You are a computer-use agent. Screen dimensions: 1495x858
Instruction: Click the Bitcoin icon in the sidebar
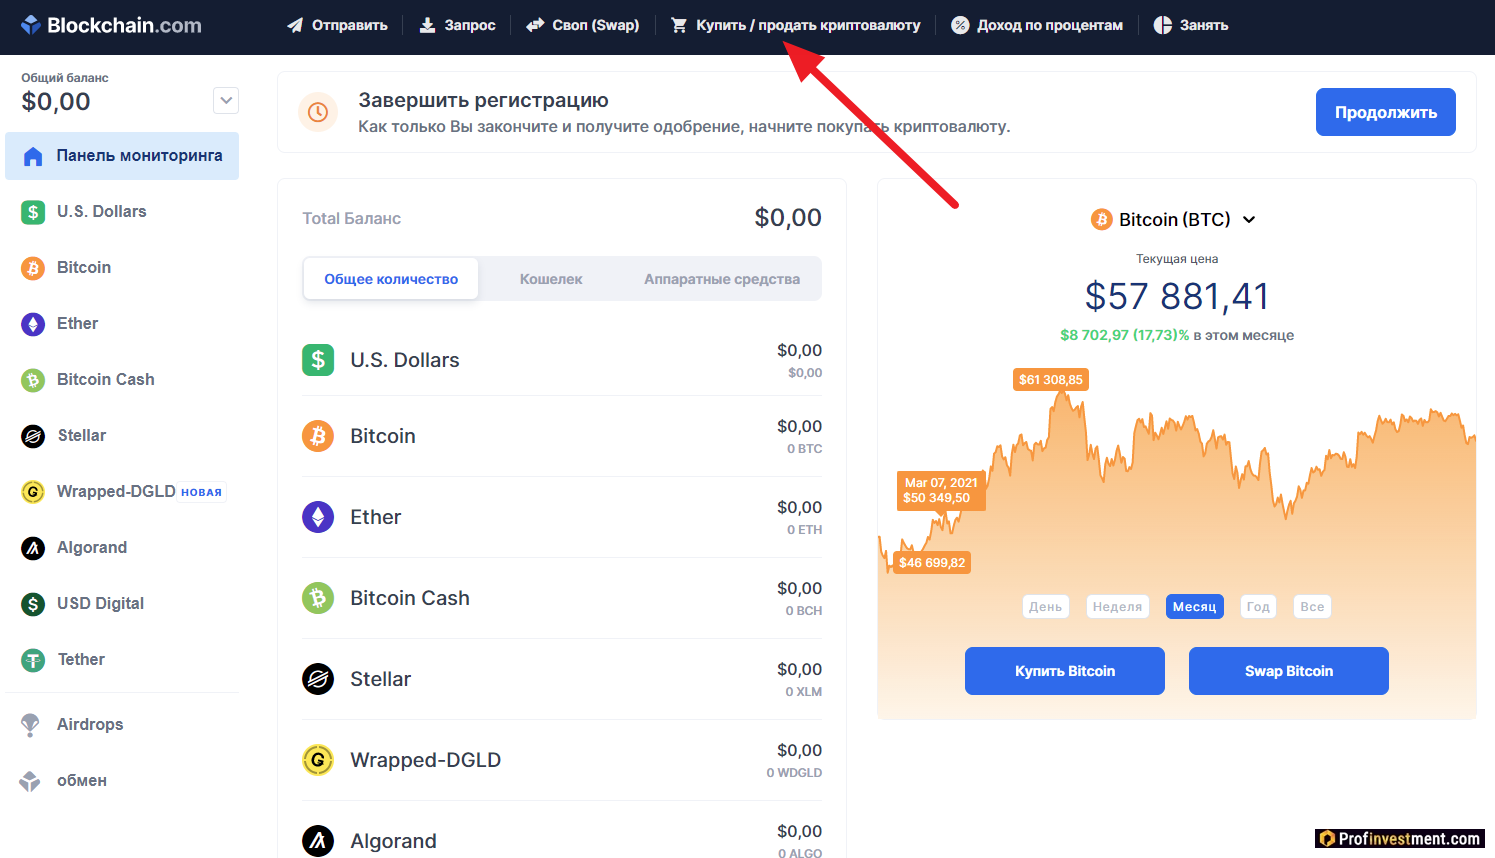pos(33,268)
